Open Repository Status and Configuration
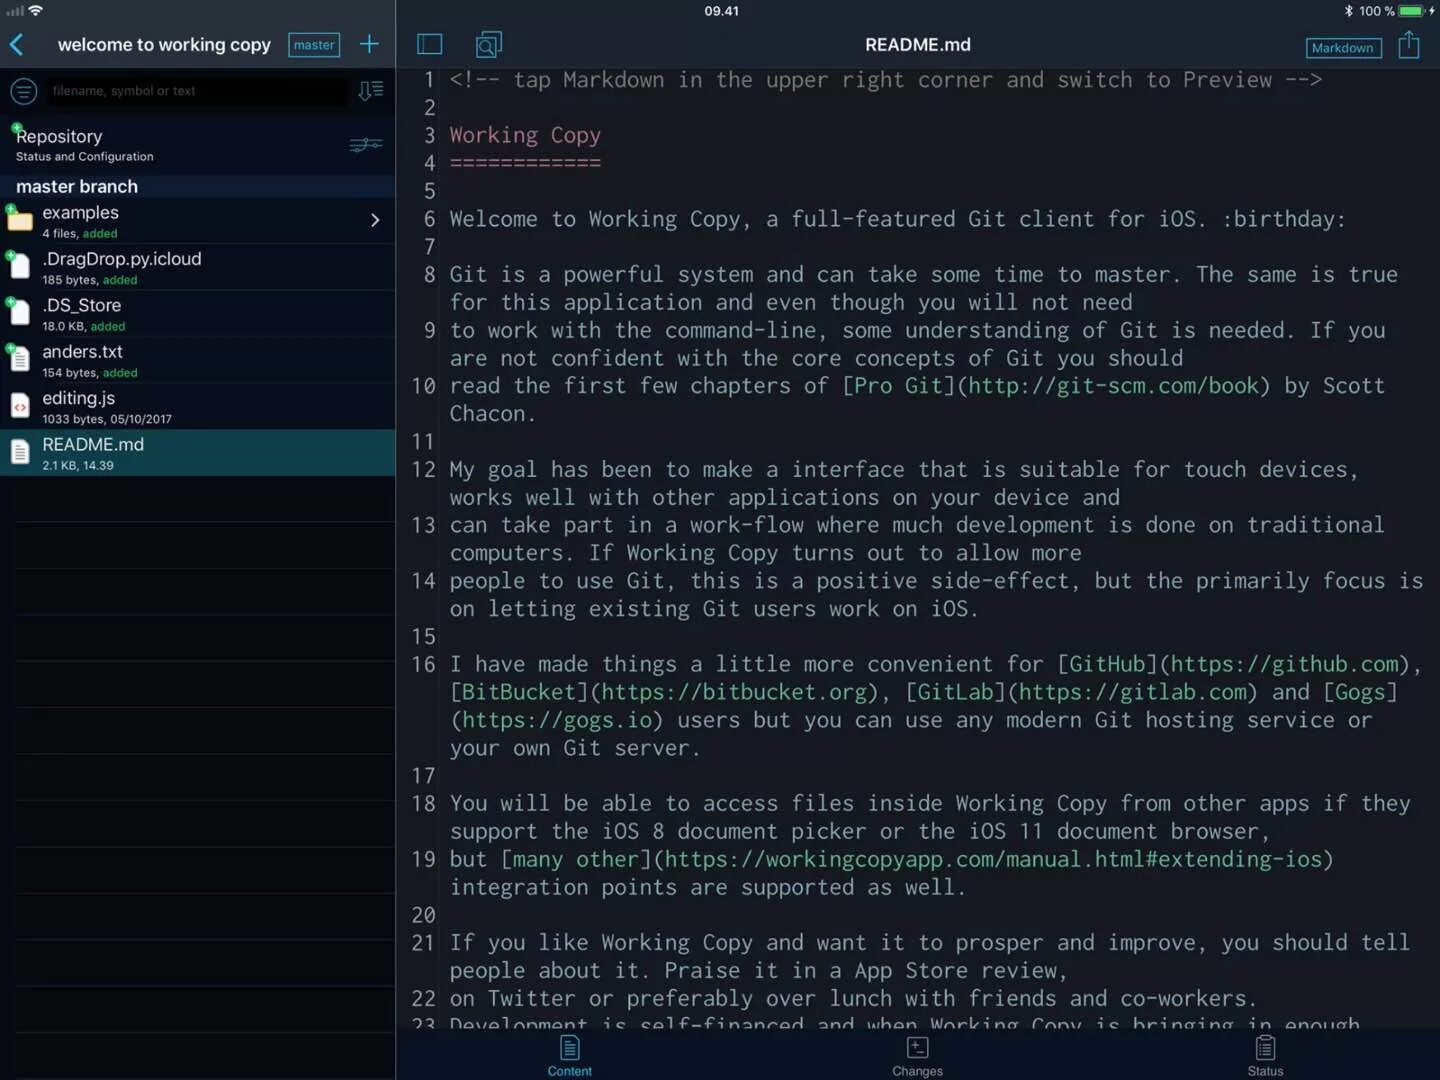The width and height of the screenshot is (1440, 1080). [197, 145]
